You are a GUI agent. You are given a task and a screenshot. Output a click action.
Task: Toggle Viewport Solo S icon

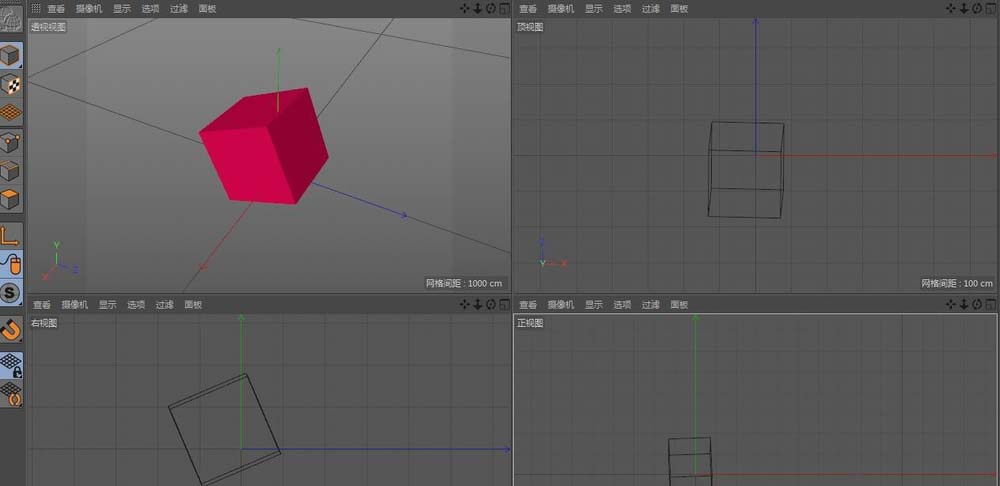click(x=11, y=293)
